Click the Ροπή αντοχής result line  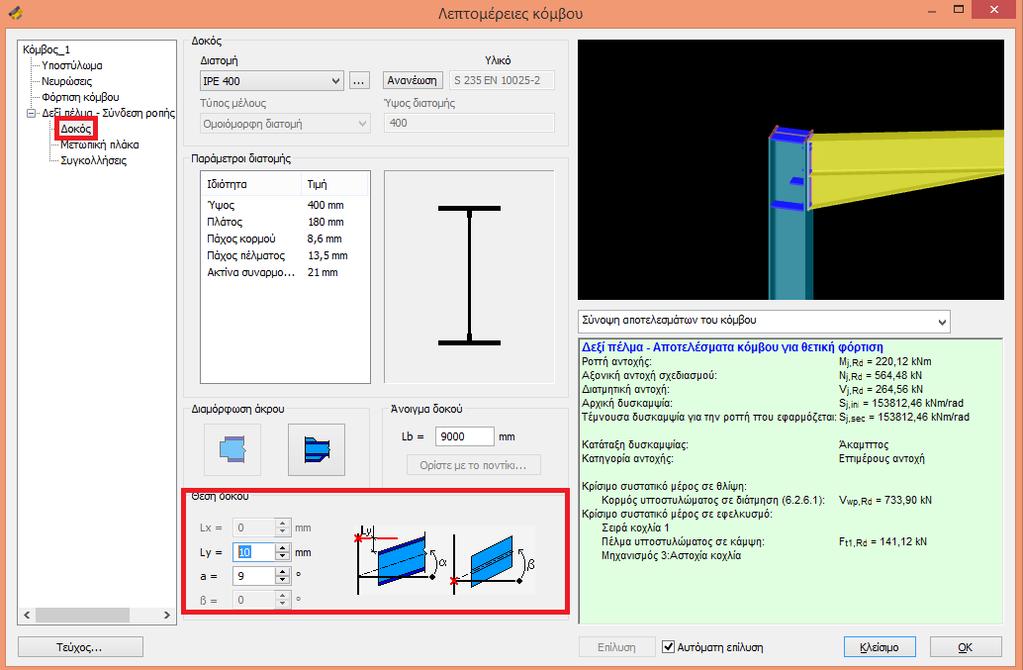click(757, 361)
